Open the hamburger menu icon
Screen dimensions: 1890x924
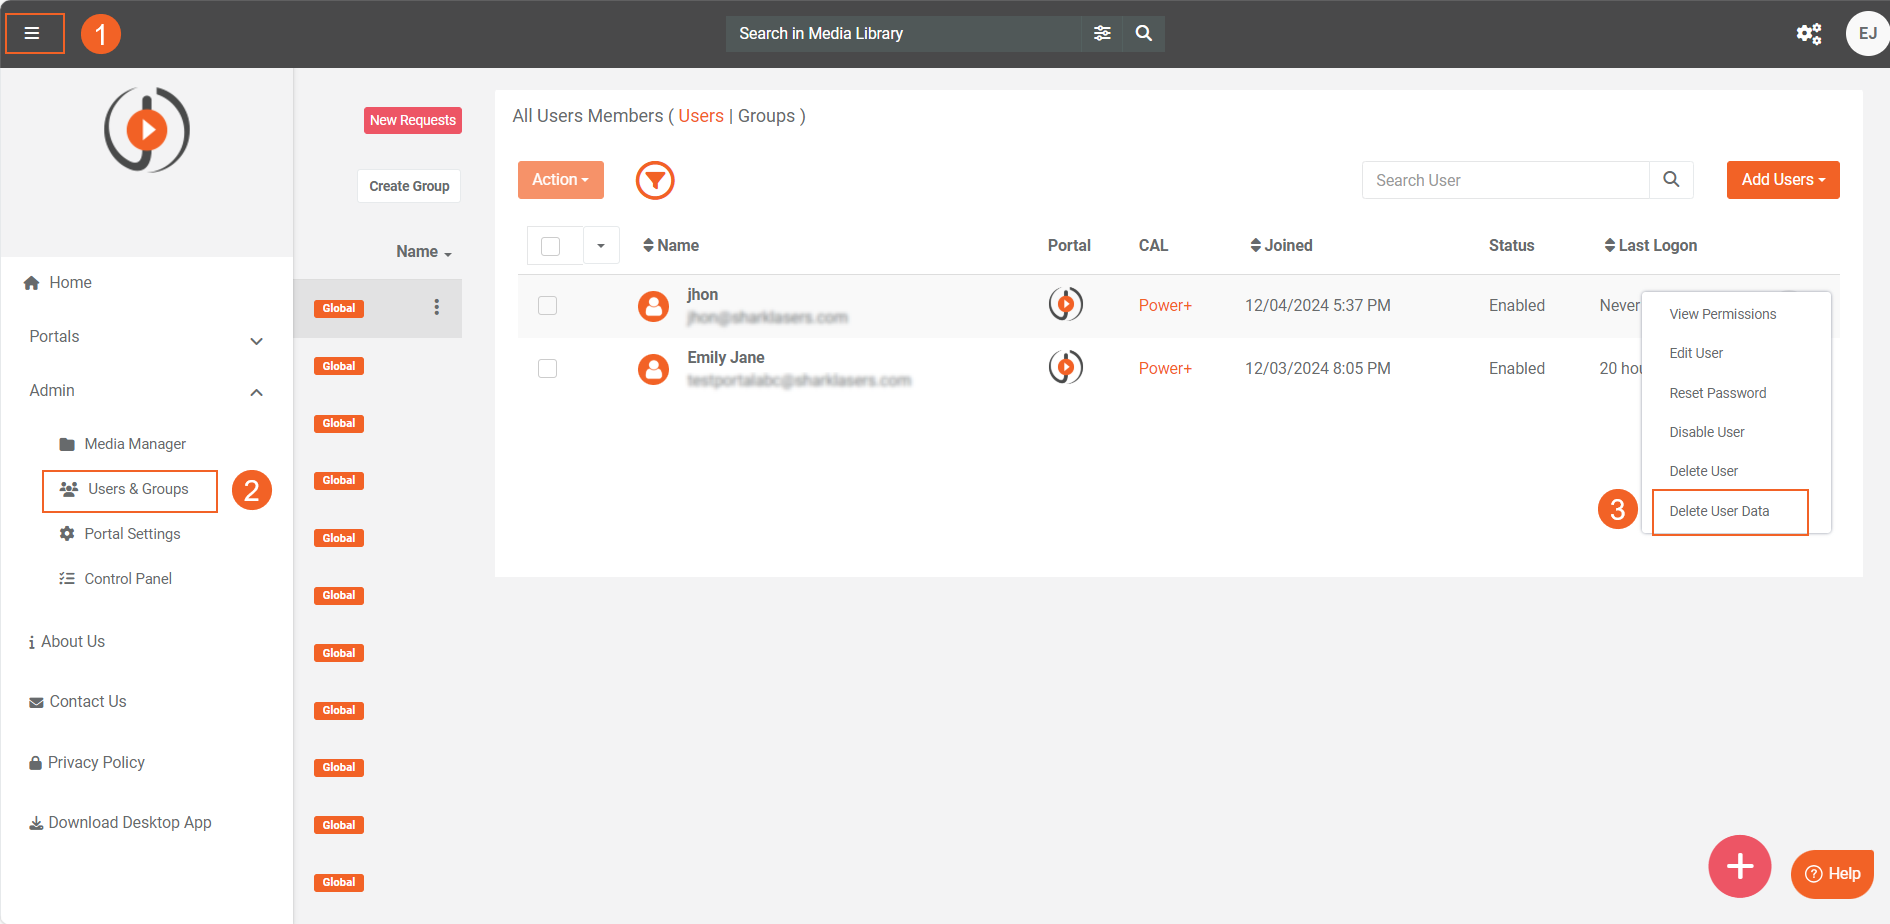point(32,34)
